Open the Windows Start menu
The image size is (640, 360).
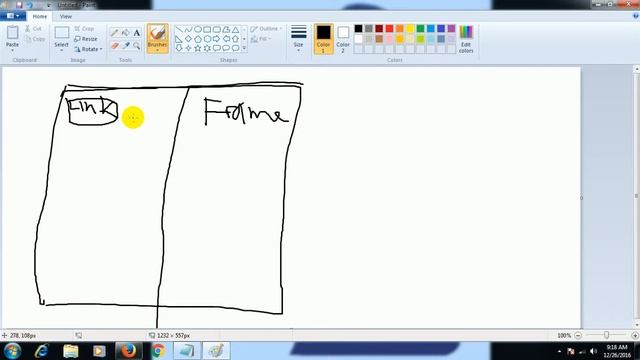(13, 351)
